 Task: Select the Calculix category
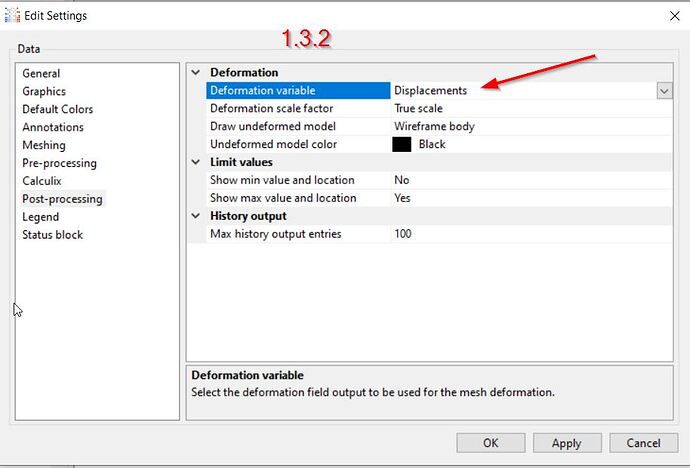click(42, 181)
